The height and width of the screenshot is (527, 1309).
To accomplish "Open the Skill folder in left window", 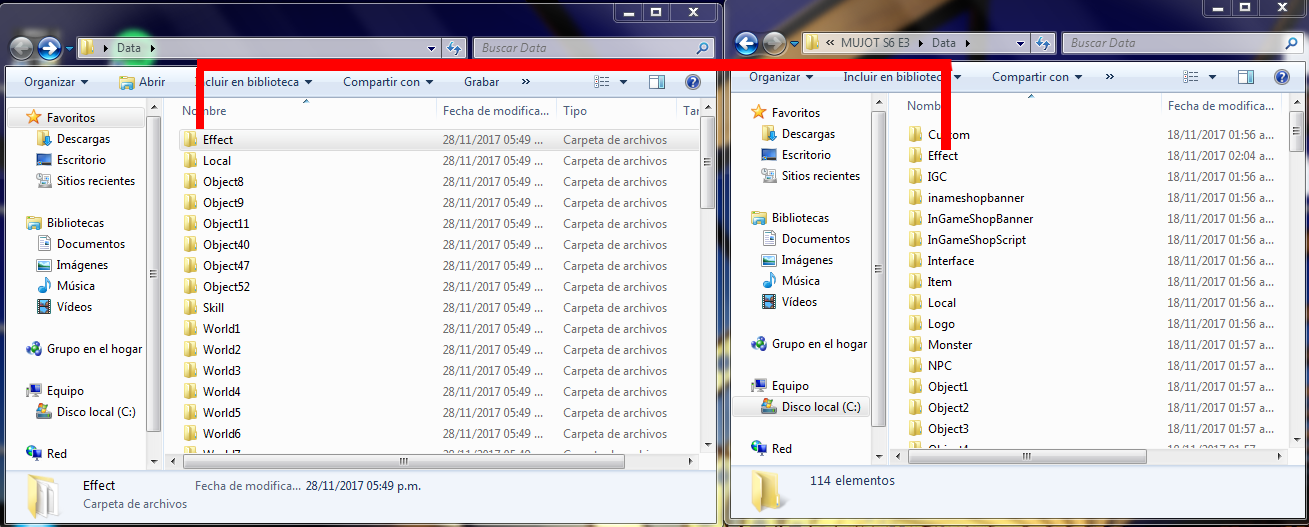I will pyautogui.click(x=213, y=308).
